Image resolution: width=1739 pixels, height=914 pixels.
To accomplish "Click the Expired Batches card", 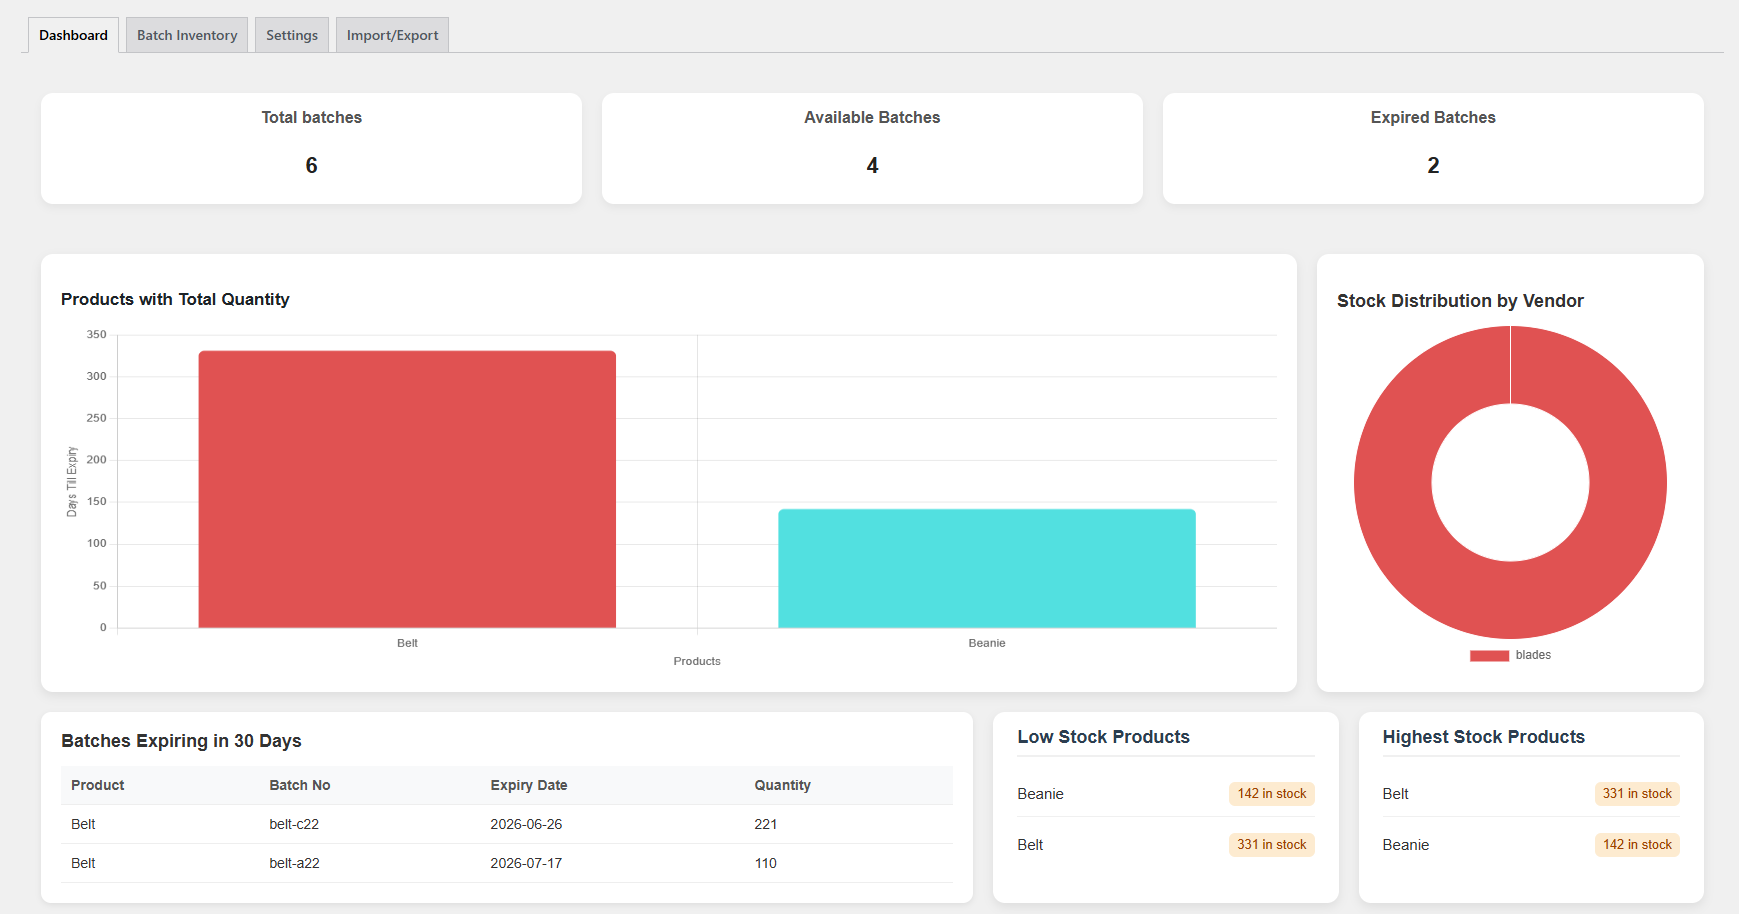I will coord(1433,148).
